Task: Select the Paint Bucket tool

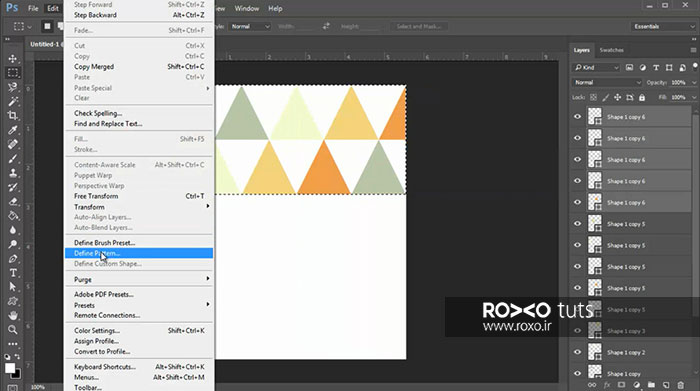Action: pyautogui.click(x=12, y=216)
